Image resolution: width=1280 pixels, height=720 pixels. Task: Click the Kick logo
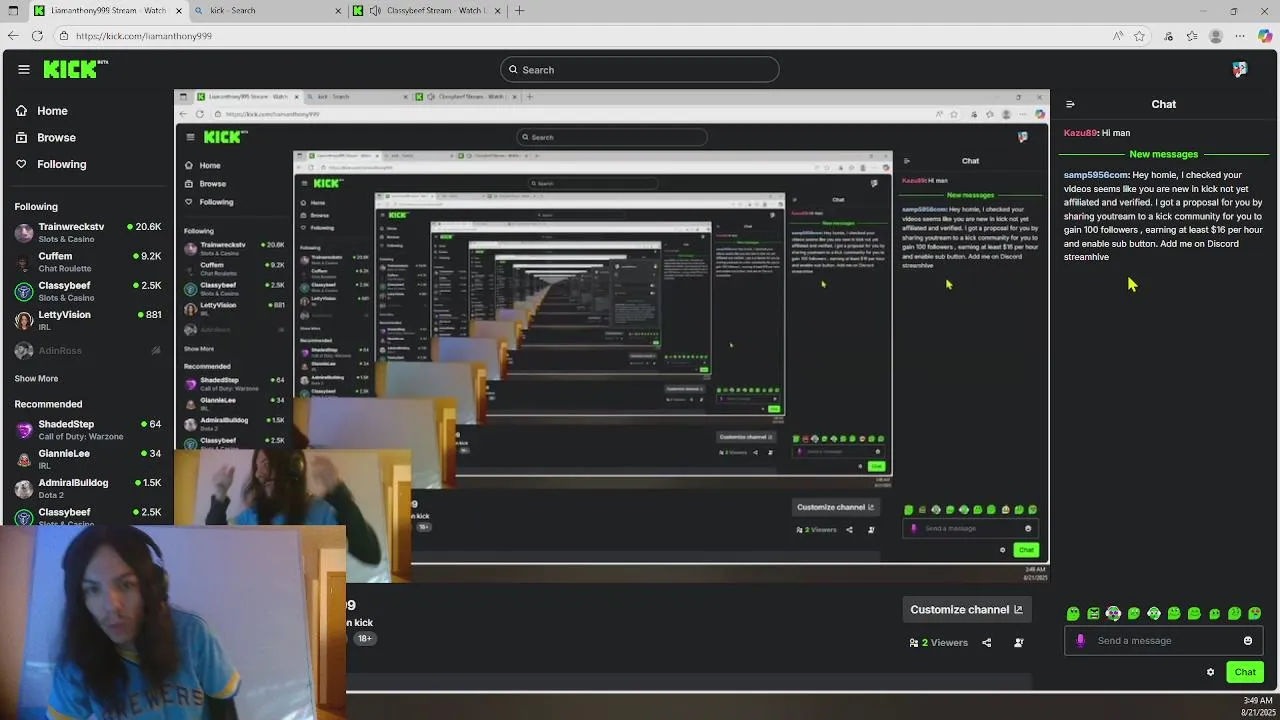[x=75, y=69]
